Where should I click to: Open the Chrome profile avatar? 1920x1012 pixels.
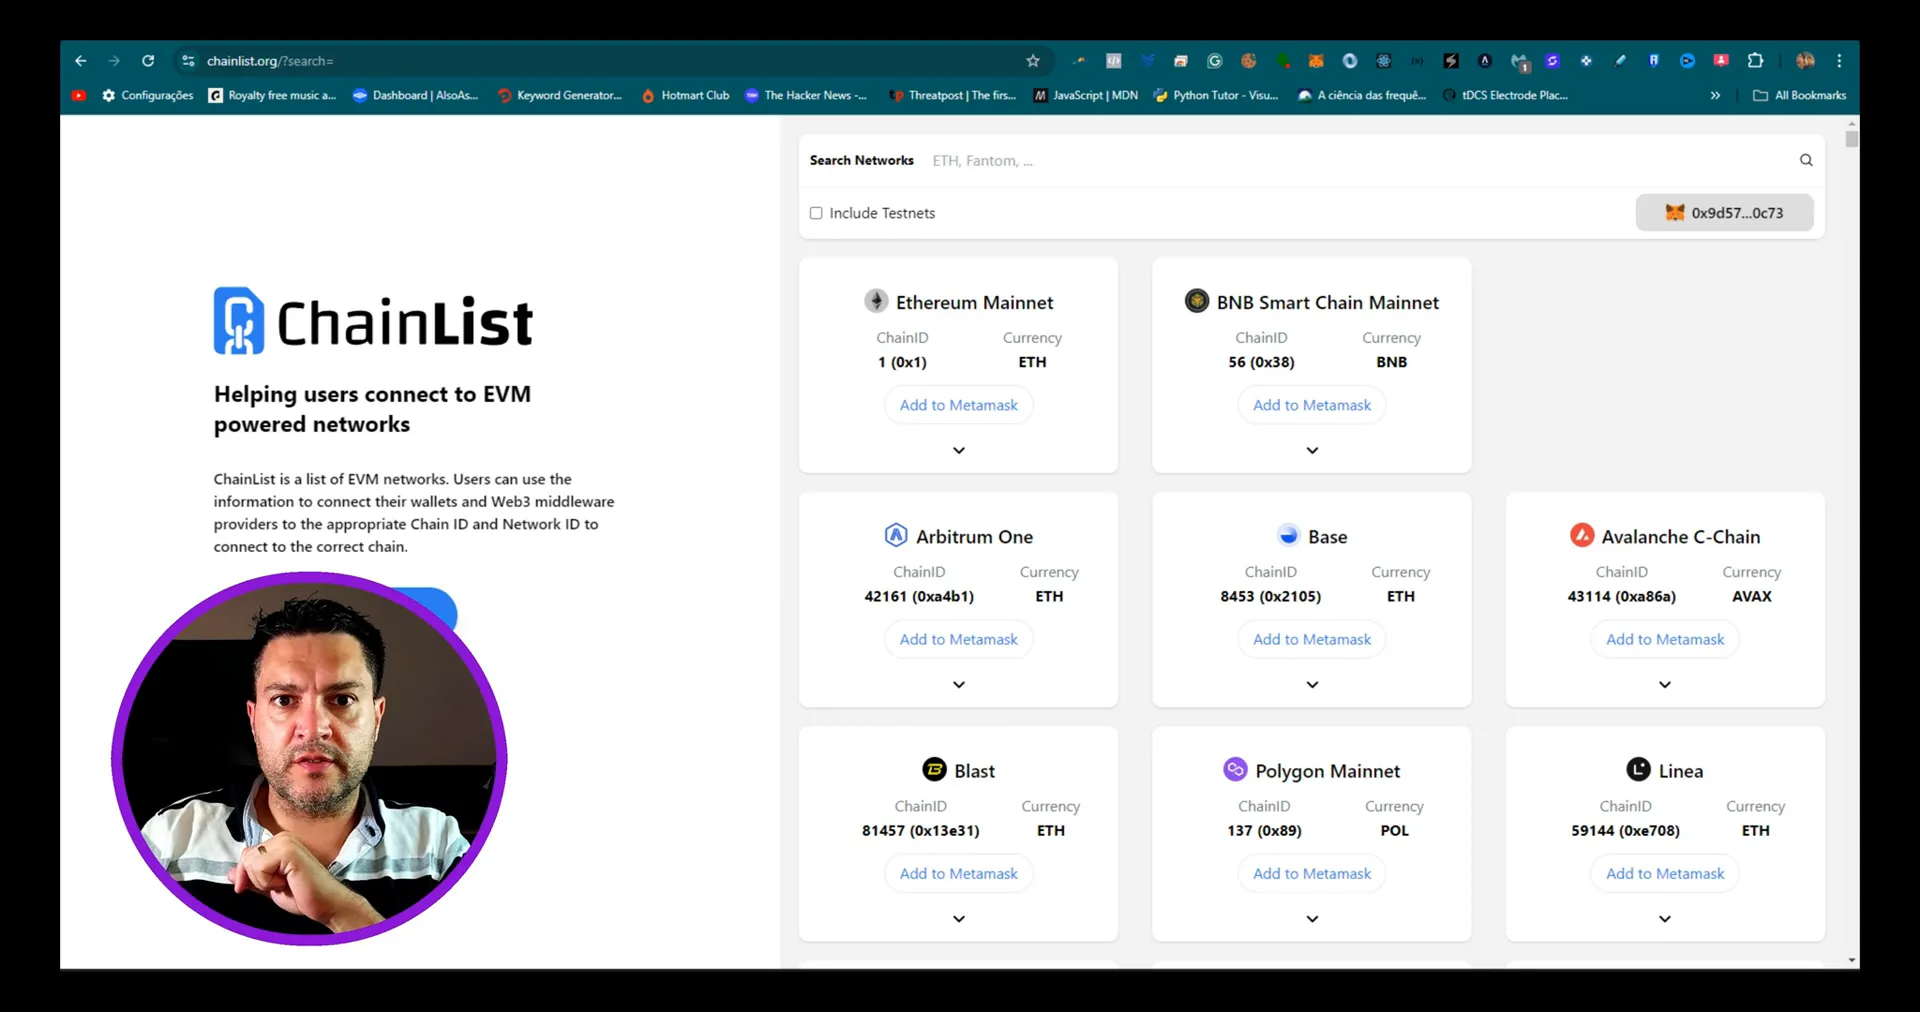pyautogui.click(x=1805, y=61)
